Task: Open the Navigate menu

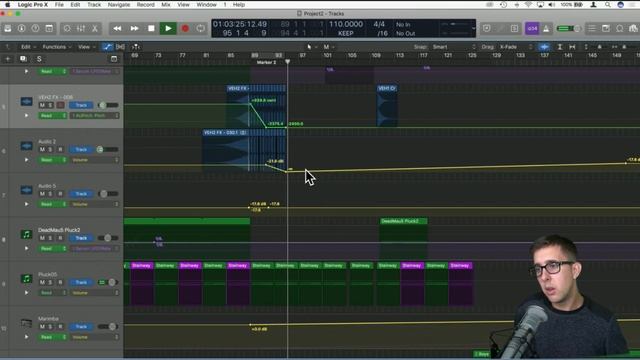Action: pyautogui.click(x=119, y=5)
